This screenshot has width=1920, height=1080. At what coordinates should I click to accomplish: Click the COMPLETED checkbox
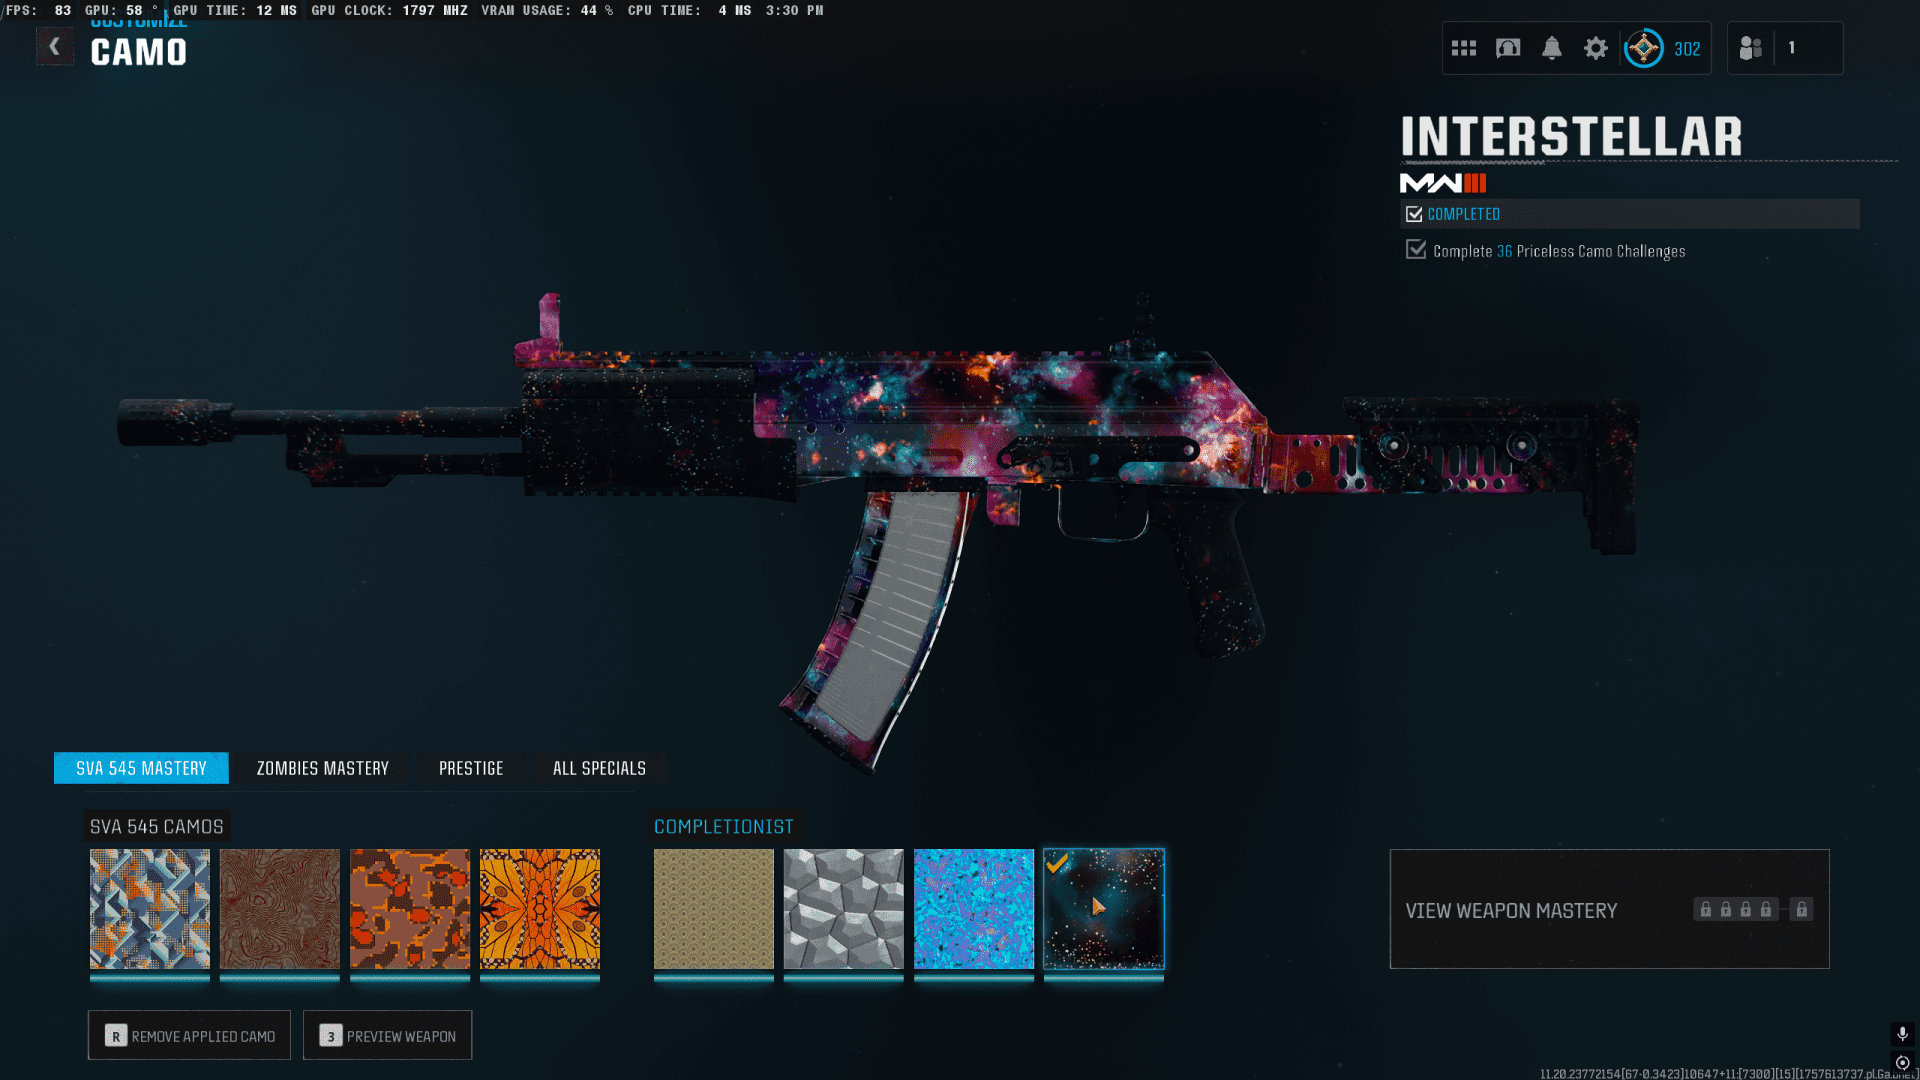[1414, 214]
